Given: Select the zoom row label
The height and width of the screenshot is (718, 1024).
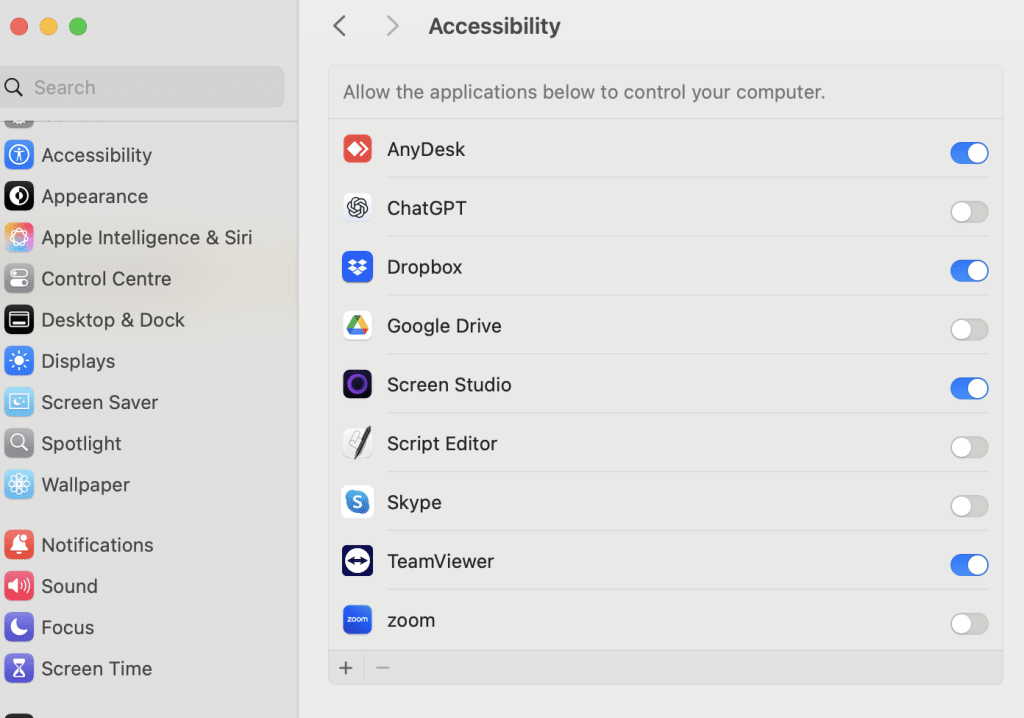Looking at the screenshot, I should click(411, 620).
